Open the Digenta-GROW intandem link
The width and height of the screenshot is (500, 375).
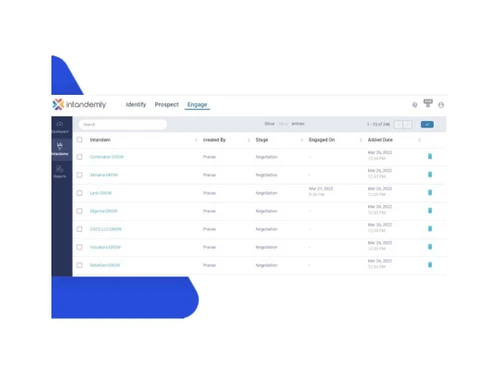pos(103,211)
